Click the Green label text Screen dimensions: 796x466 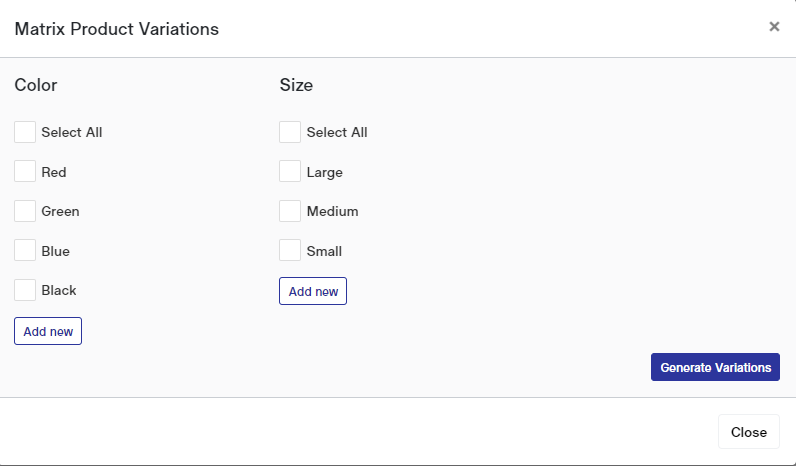pyautogui.click(x=60, y=211)
